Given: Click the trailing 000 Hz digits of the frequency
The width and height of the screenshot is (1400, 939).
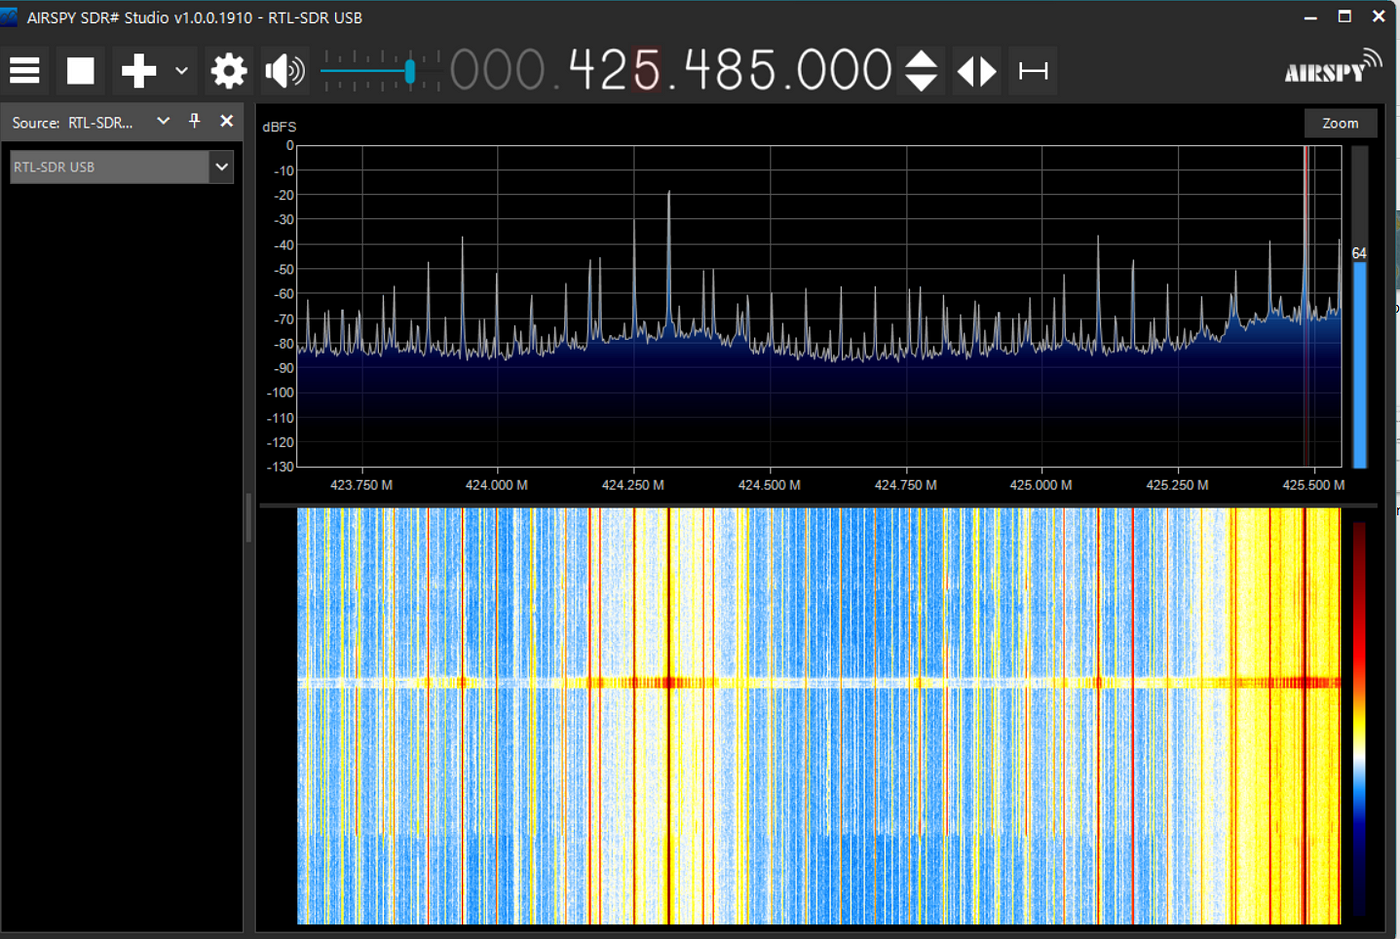Looking at the screenshot, I should coord(845,71).
